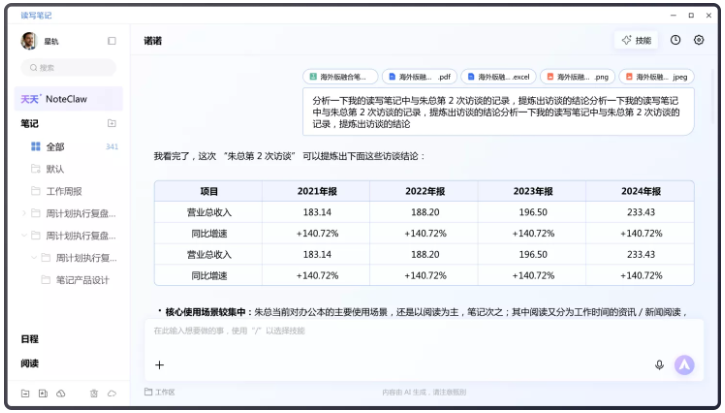Click the microphone voice input icon

point(659,365)
